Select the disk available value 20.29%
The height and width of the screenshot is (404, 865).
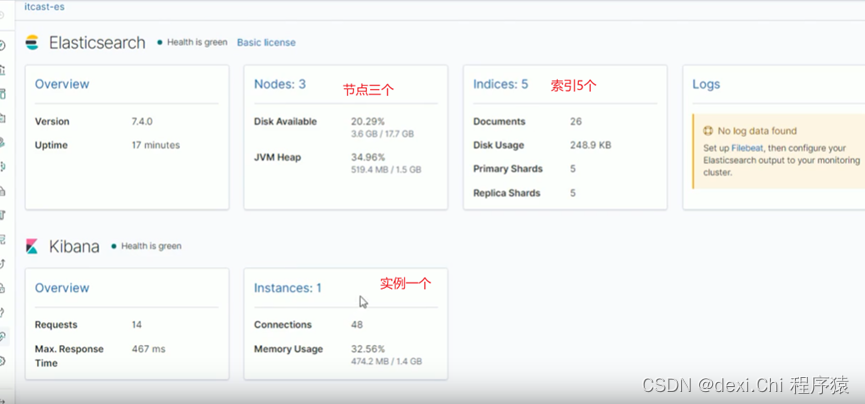click(x=368, y=121)
